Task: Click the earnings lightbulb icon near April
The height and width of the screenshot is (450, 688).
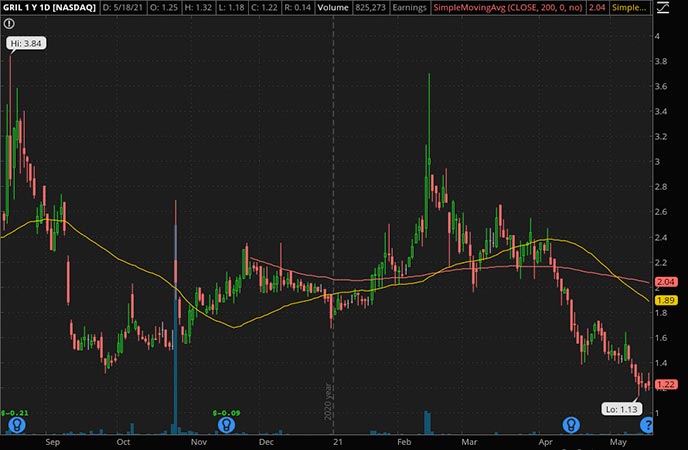Action: tap(571, 425)
